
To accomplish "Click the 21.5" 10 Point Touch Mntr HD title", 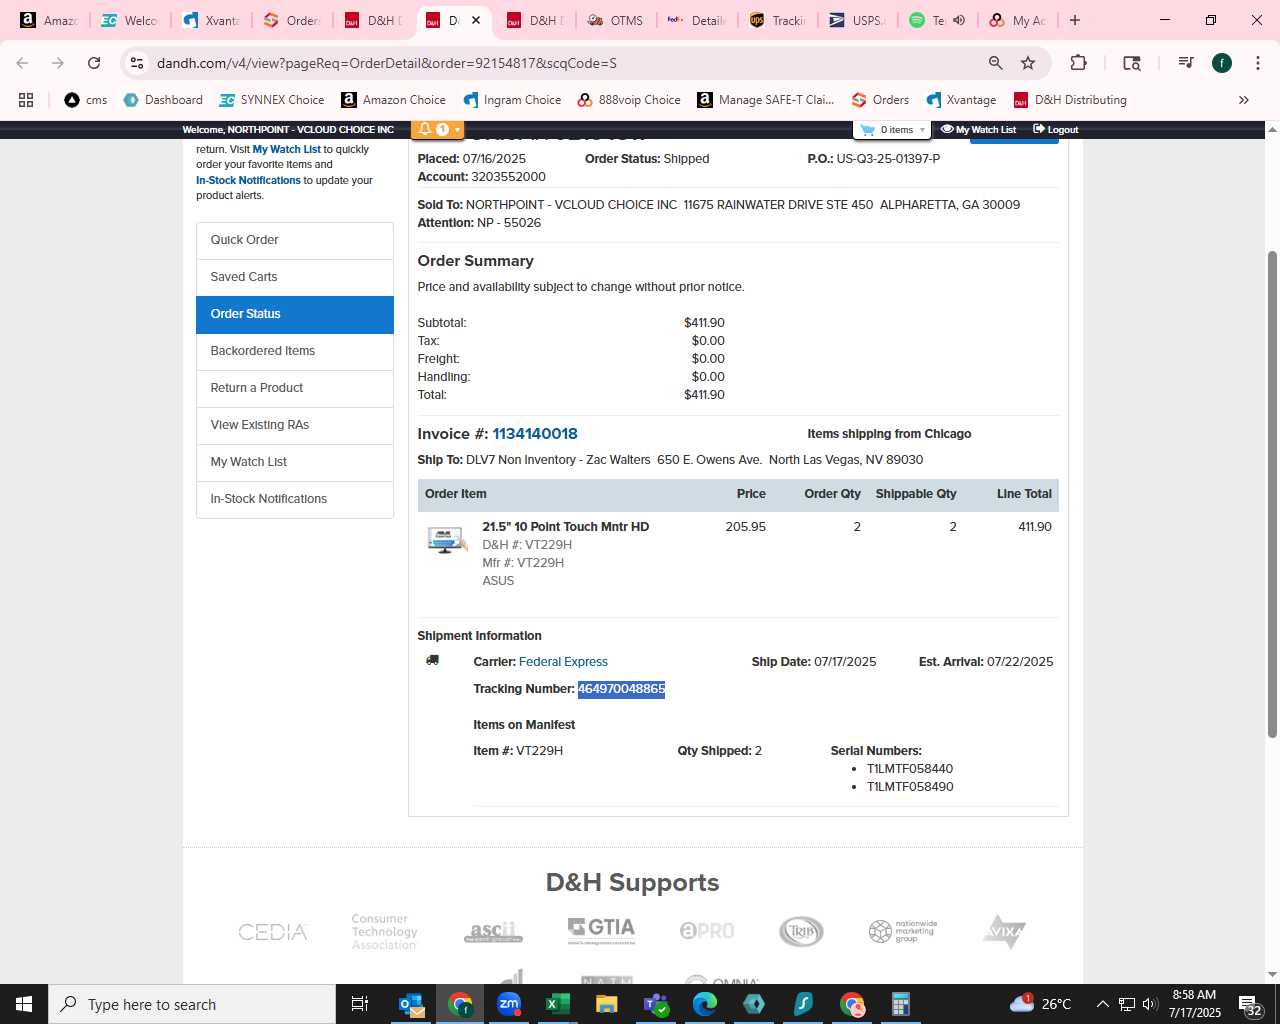I will (x=565, y=527).
